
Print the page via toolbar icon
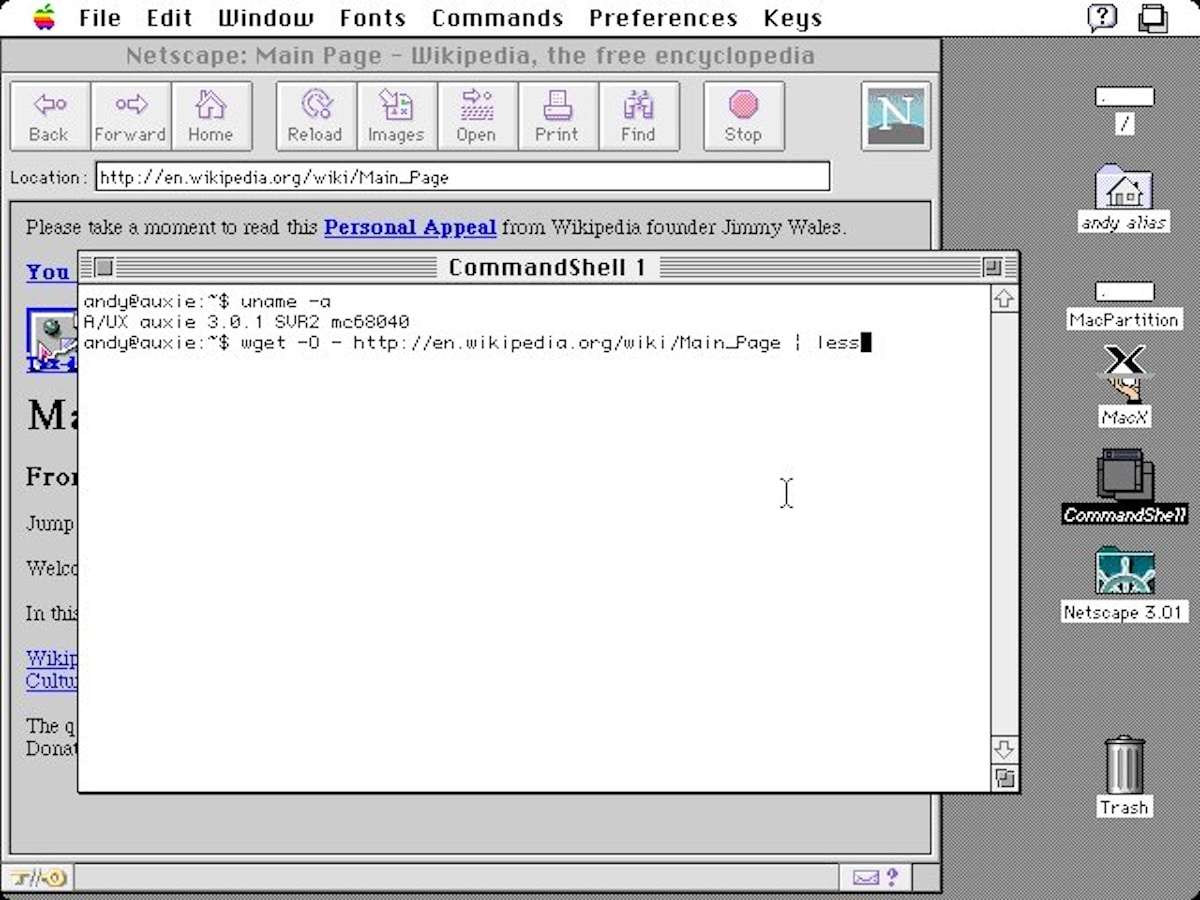tap(557, 115)
